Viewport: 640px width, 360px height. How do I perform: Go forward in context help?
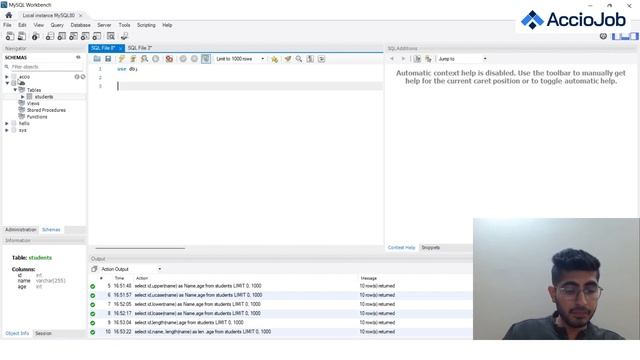pyautogui.click(x=403, y=59)
